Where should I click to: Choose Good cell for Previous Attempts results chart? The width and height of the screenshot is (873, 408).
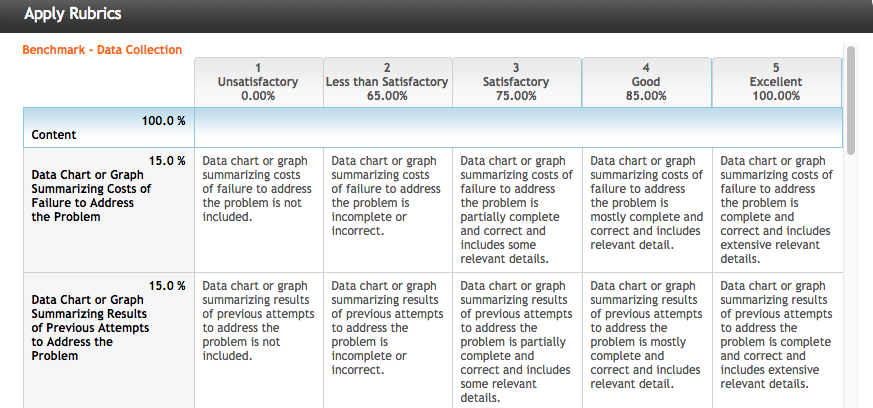pos(646,340)
